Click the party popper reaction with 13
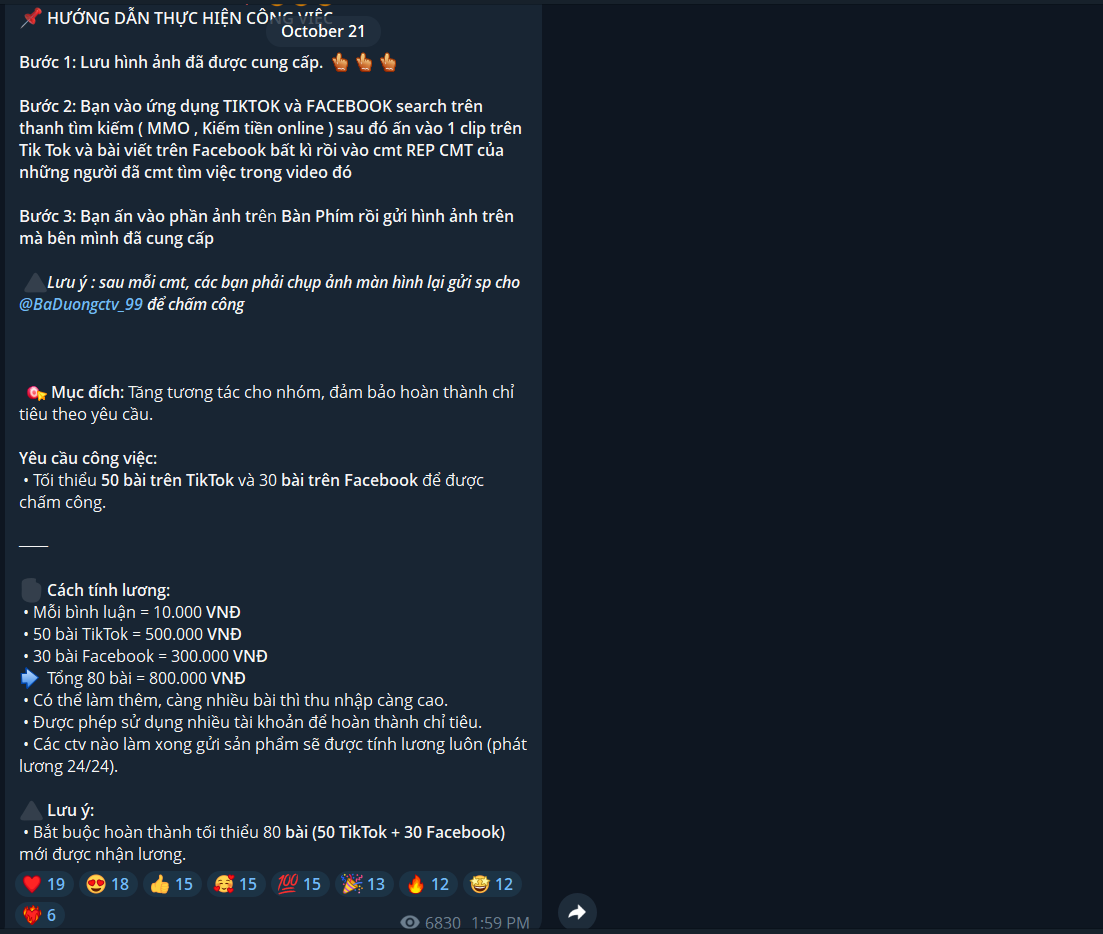1103x934 pixels. (x=364, y=884)
